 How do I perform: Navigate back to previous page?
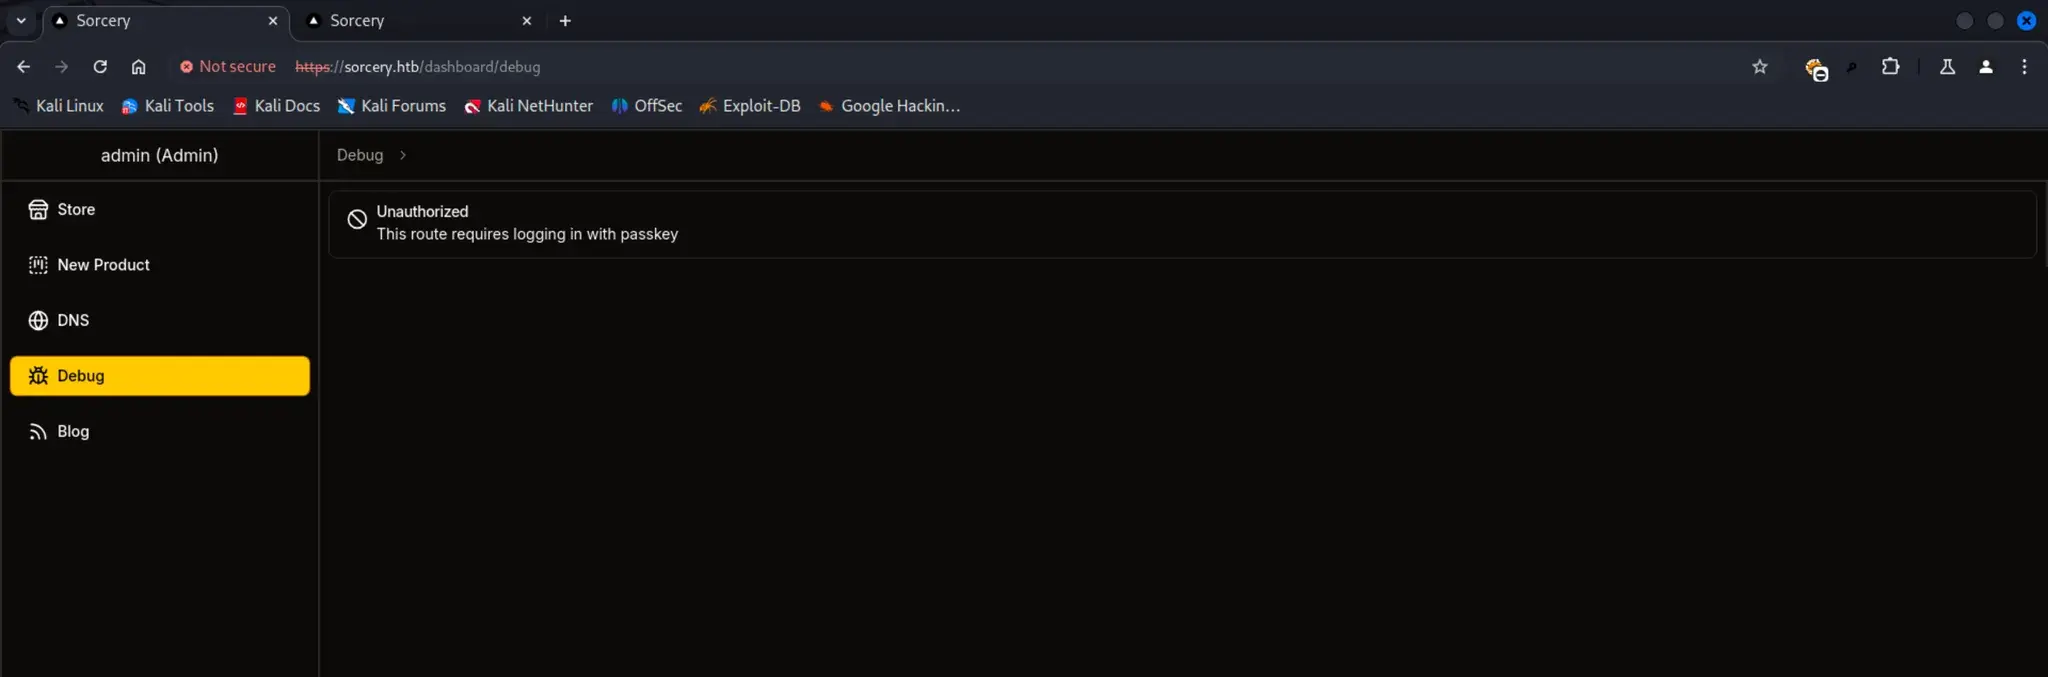[24, 67]
